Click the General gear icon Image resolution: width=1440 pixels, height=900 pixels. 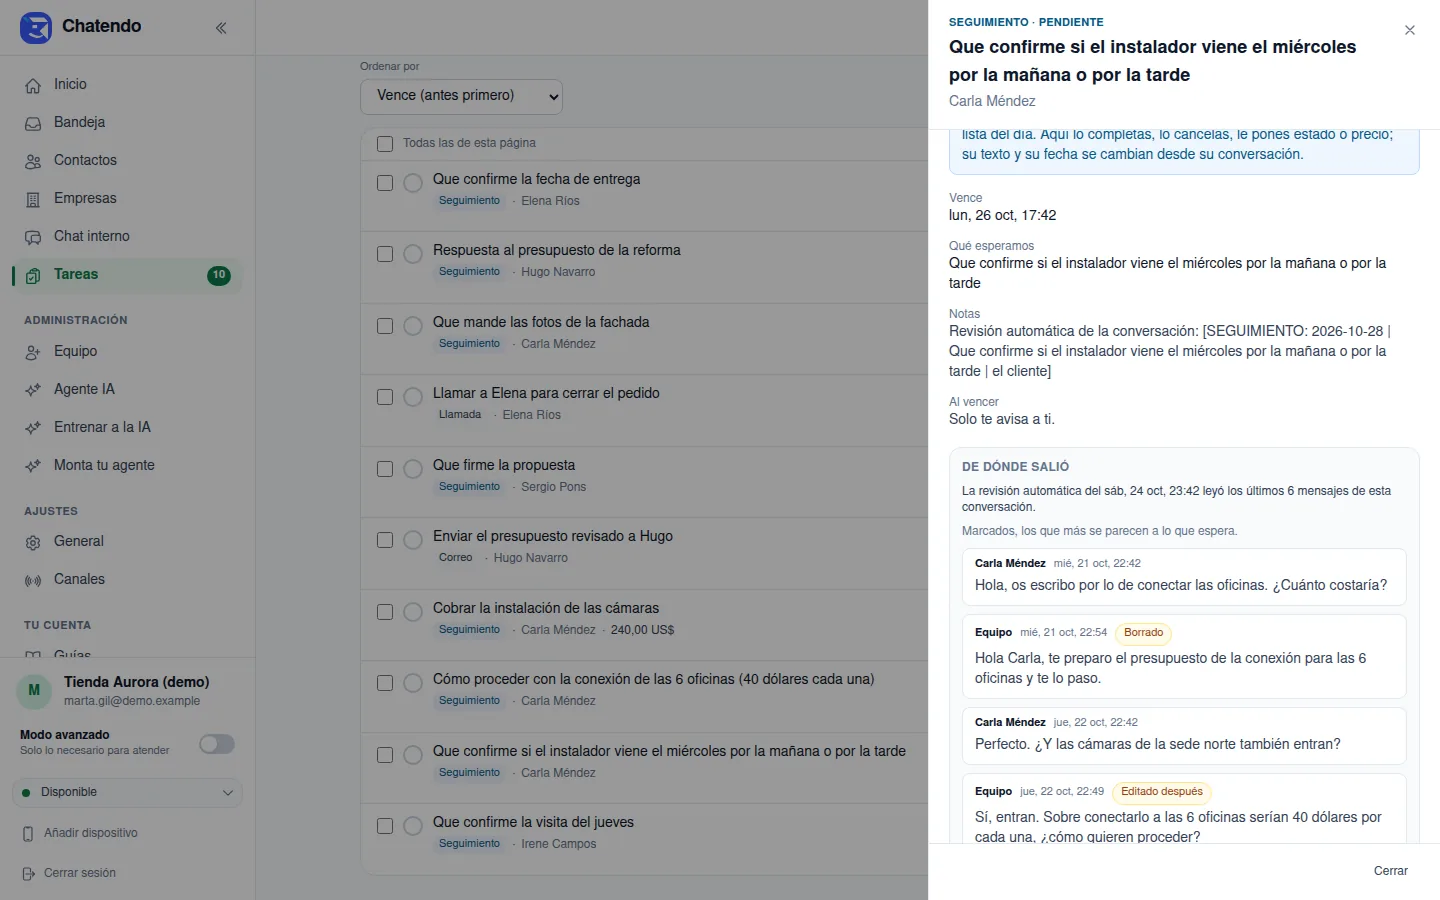[x=33, y=542]
